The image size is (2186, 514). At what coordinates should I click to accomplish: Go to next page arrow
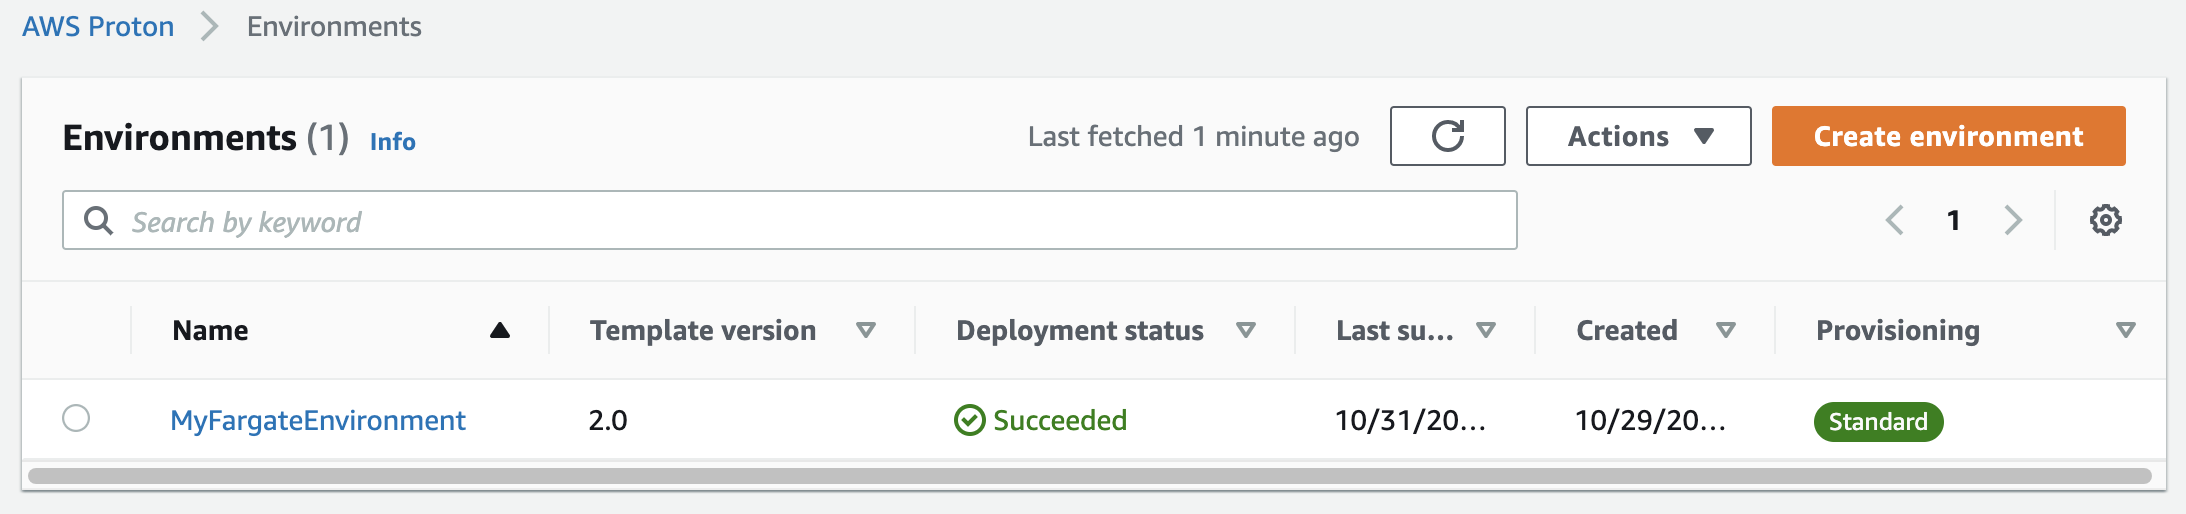[2013, 220]
